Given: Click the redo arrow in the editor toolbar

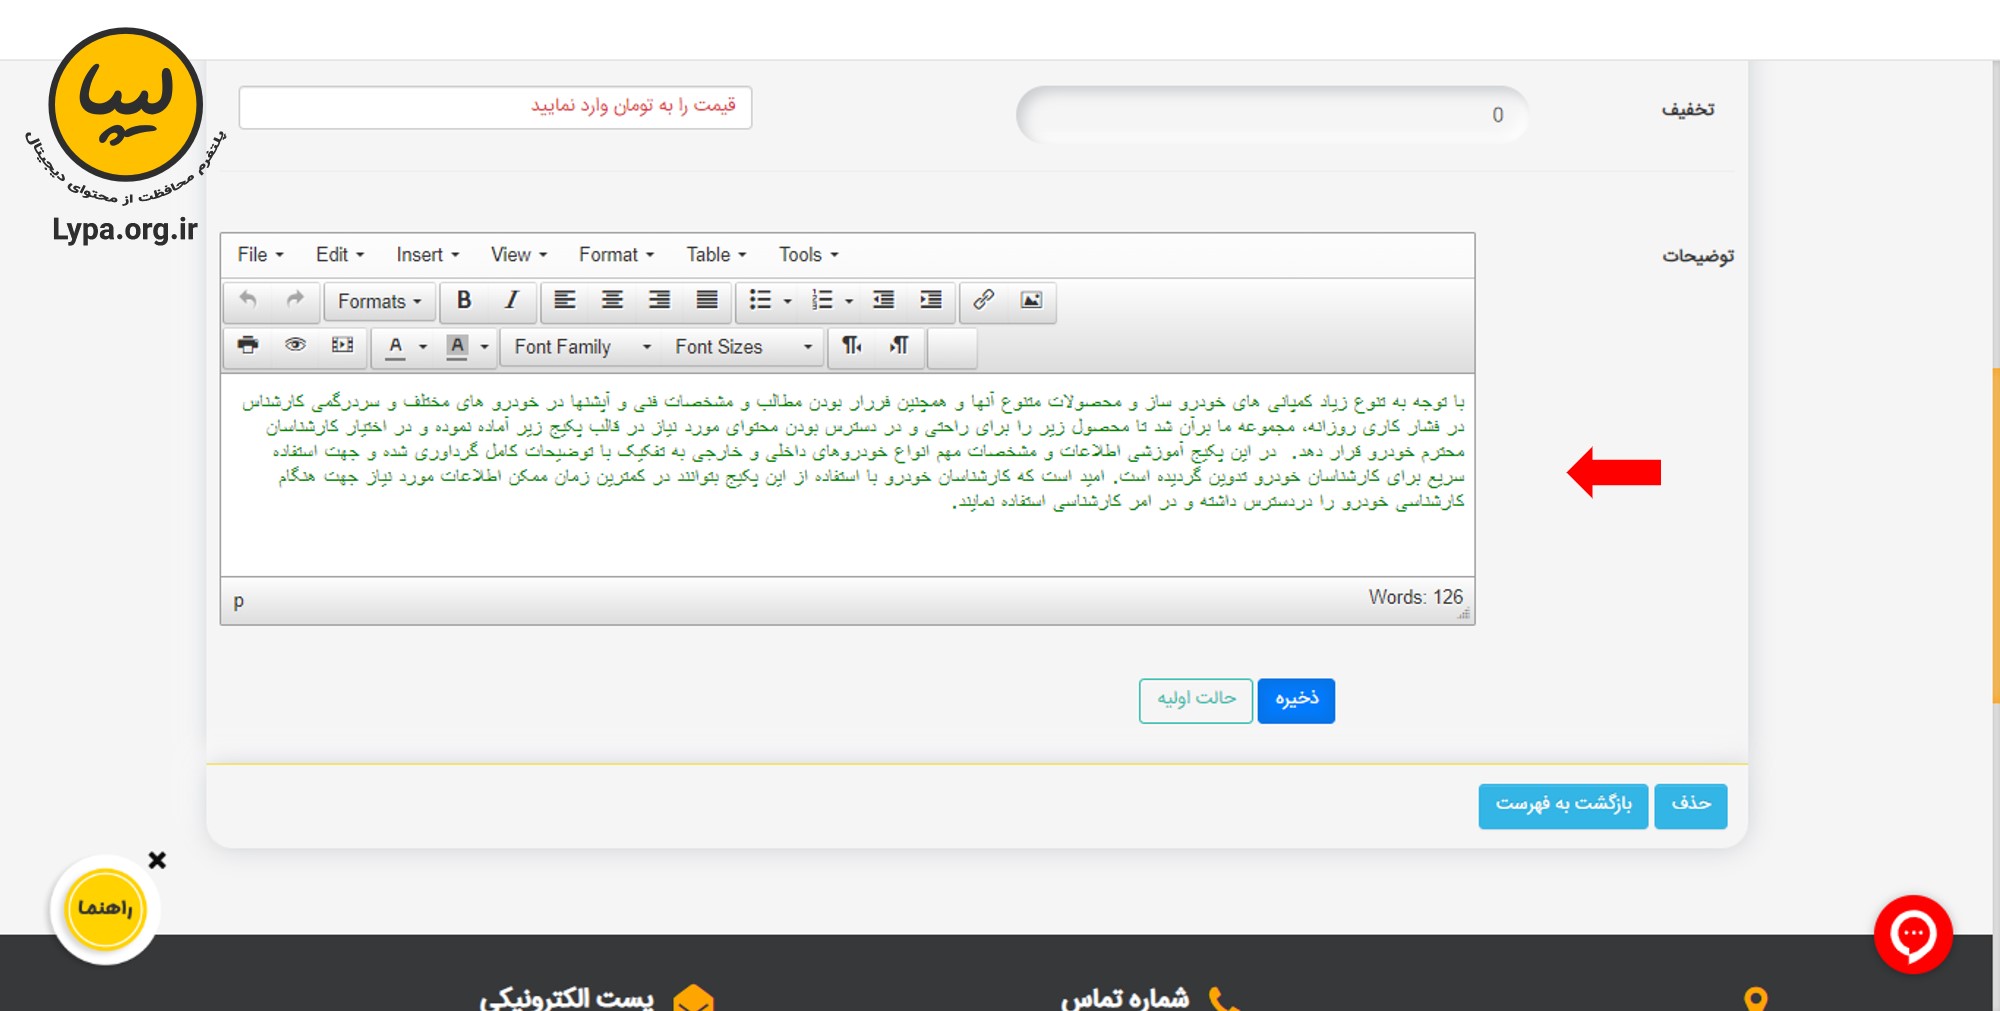Looking at the screenshot, I should tap(295, 300).
